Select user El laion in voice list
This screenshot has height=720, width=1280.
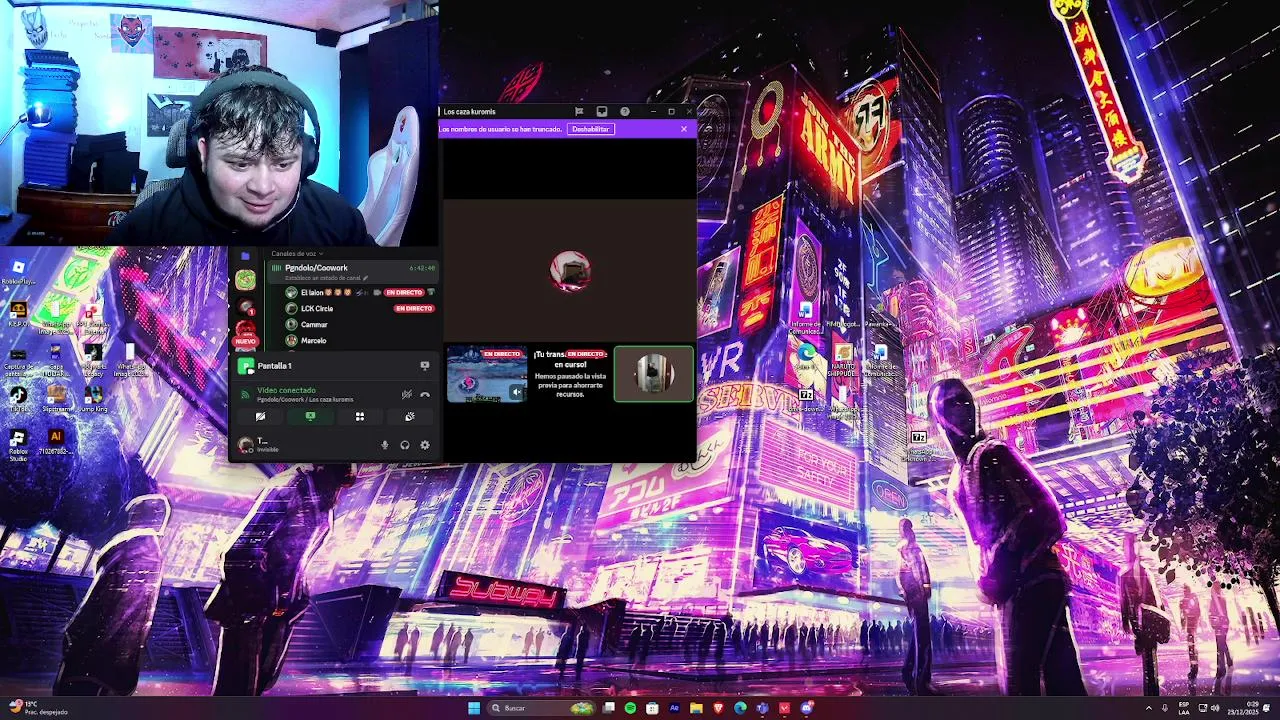(312, 292)
